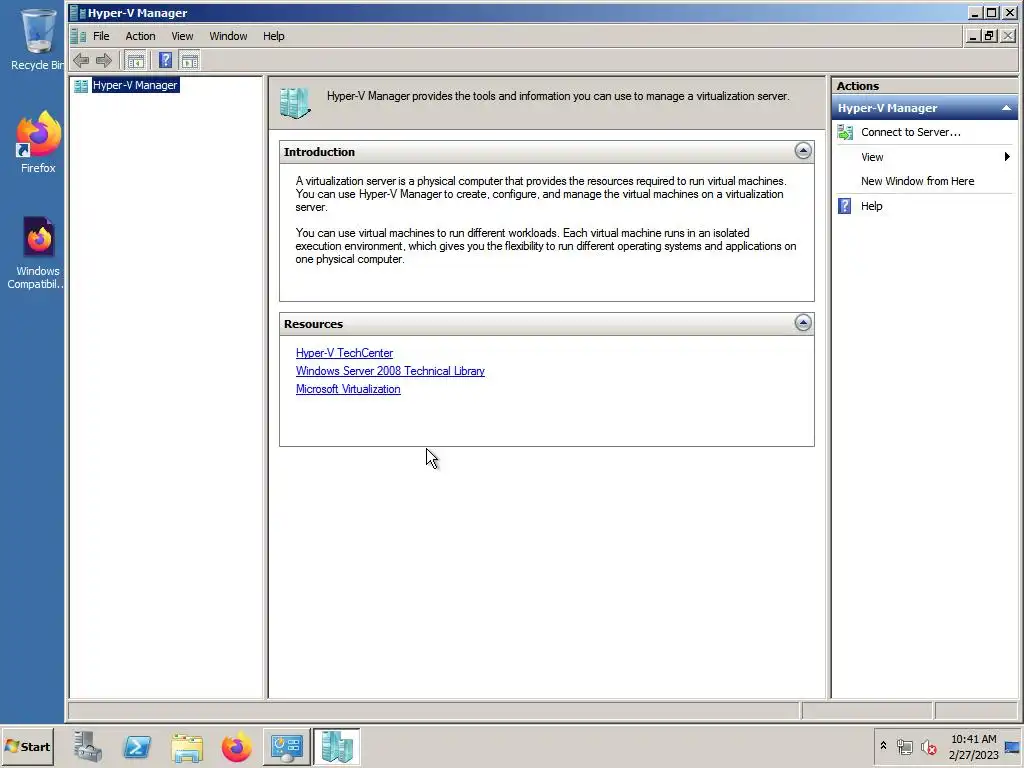Screen dimensions: 1024x768
Task: Select the Windows Compatibility desktop file icon
Action: (37, 253)
